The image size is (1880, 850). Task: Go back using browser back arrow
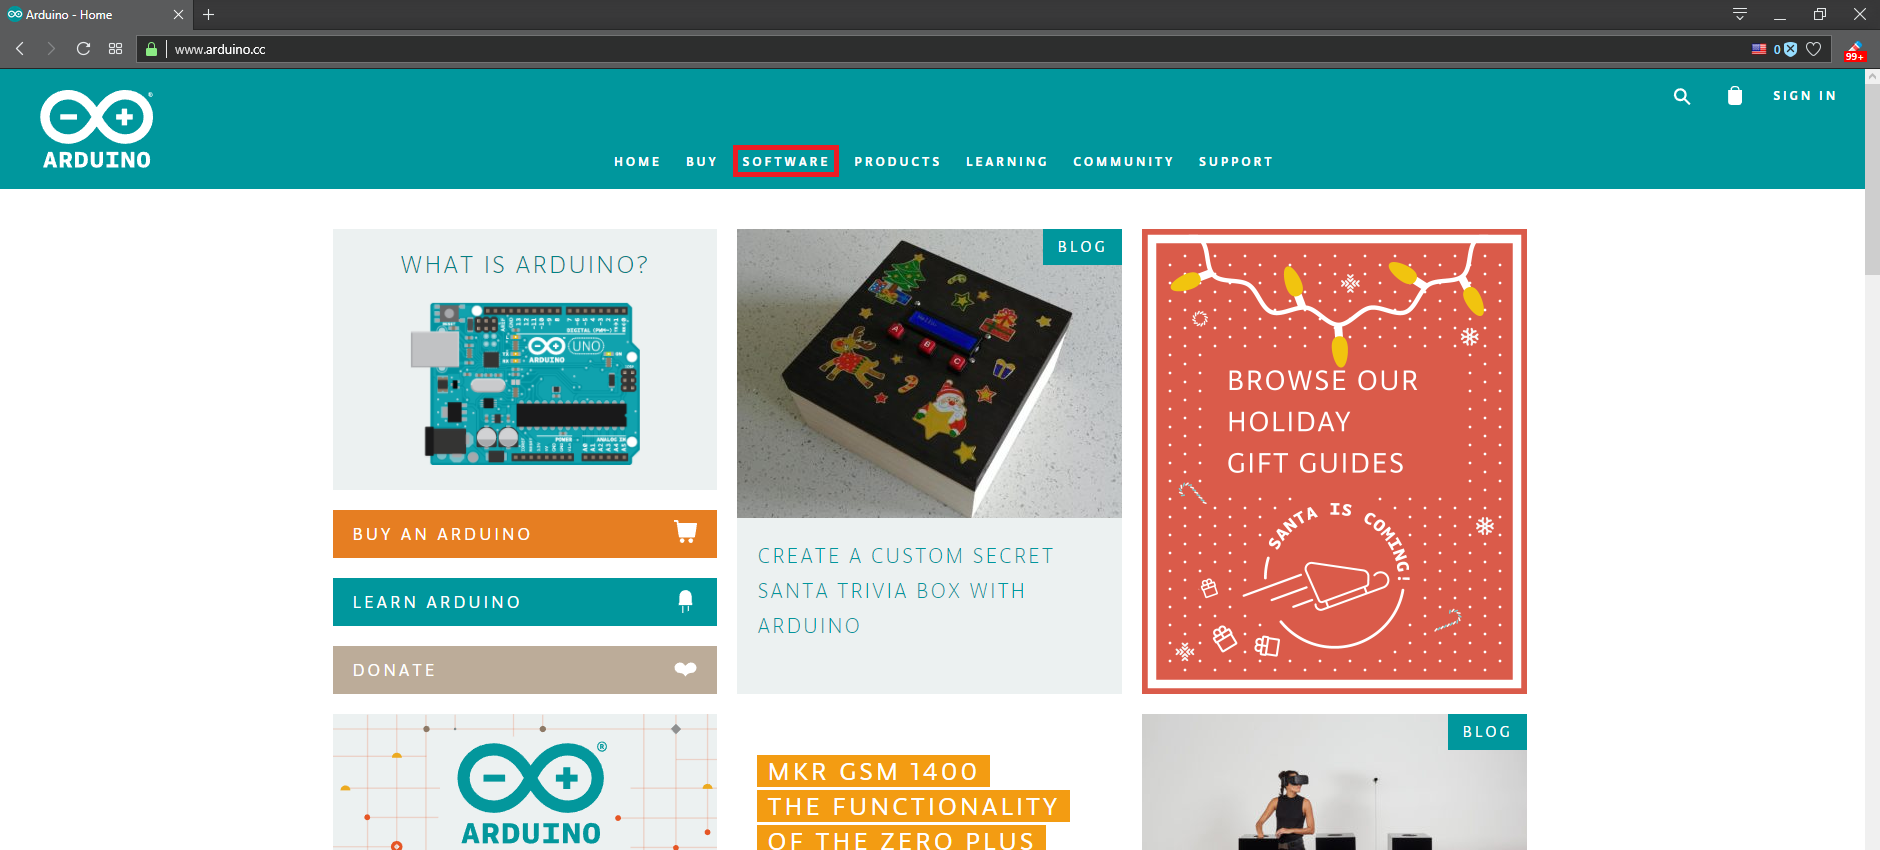[x=20, y=49]
